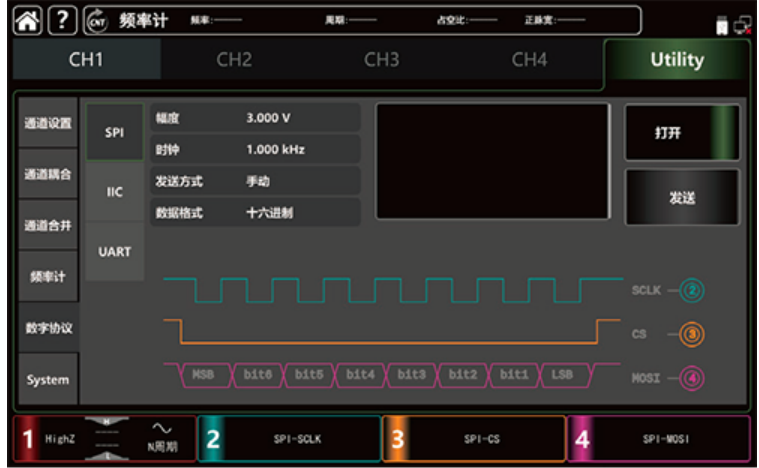This screenshot has width=759, height=468.
Task: Open the System side menu
Action: coord(48,380)
